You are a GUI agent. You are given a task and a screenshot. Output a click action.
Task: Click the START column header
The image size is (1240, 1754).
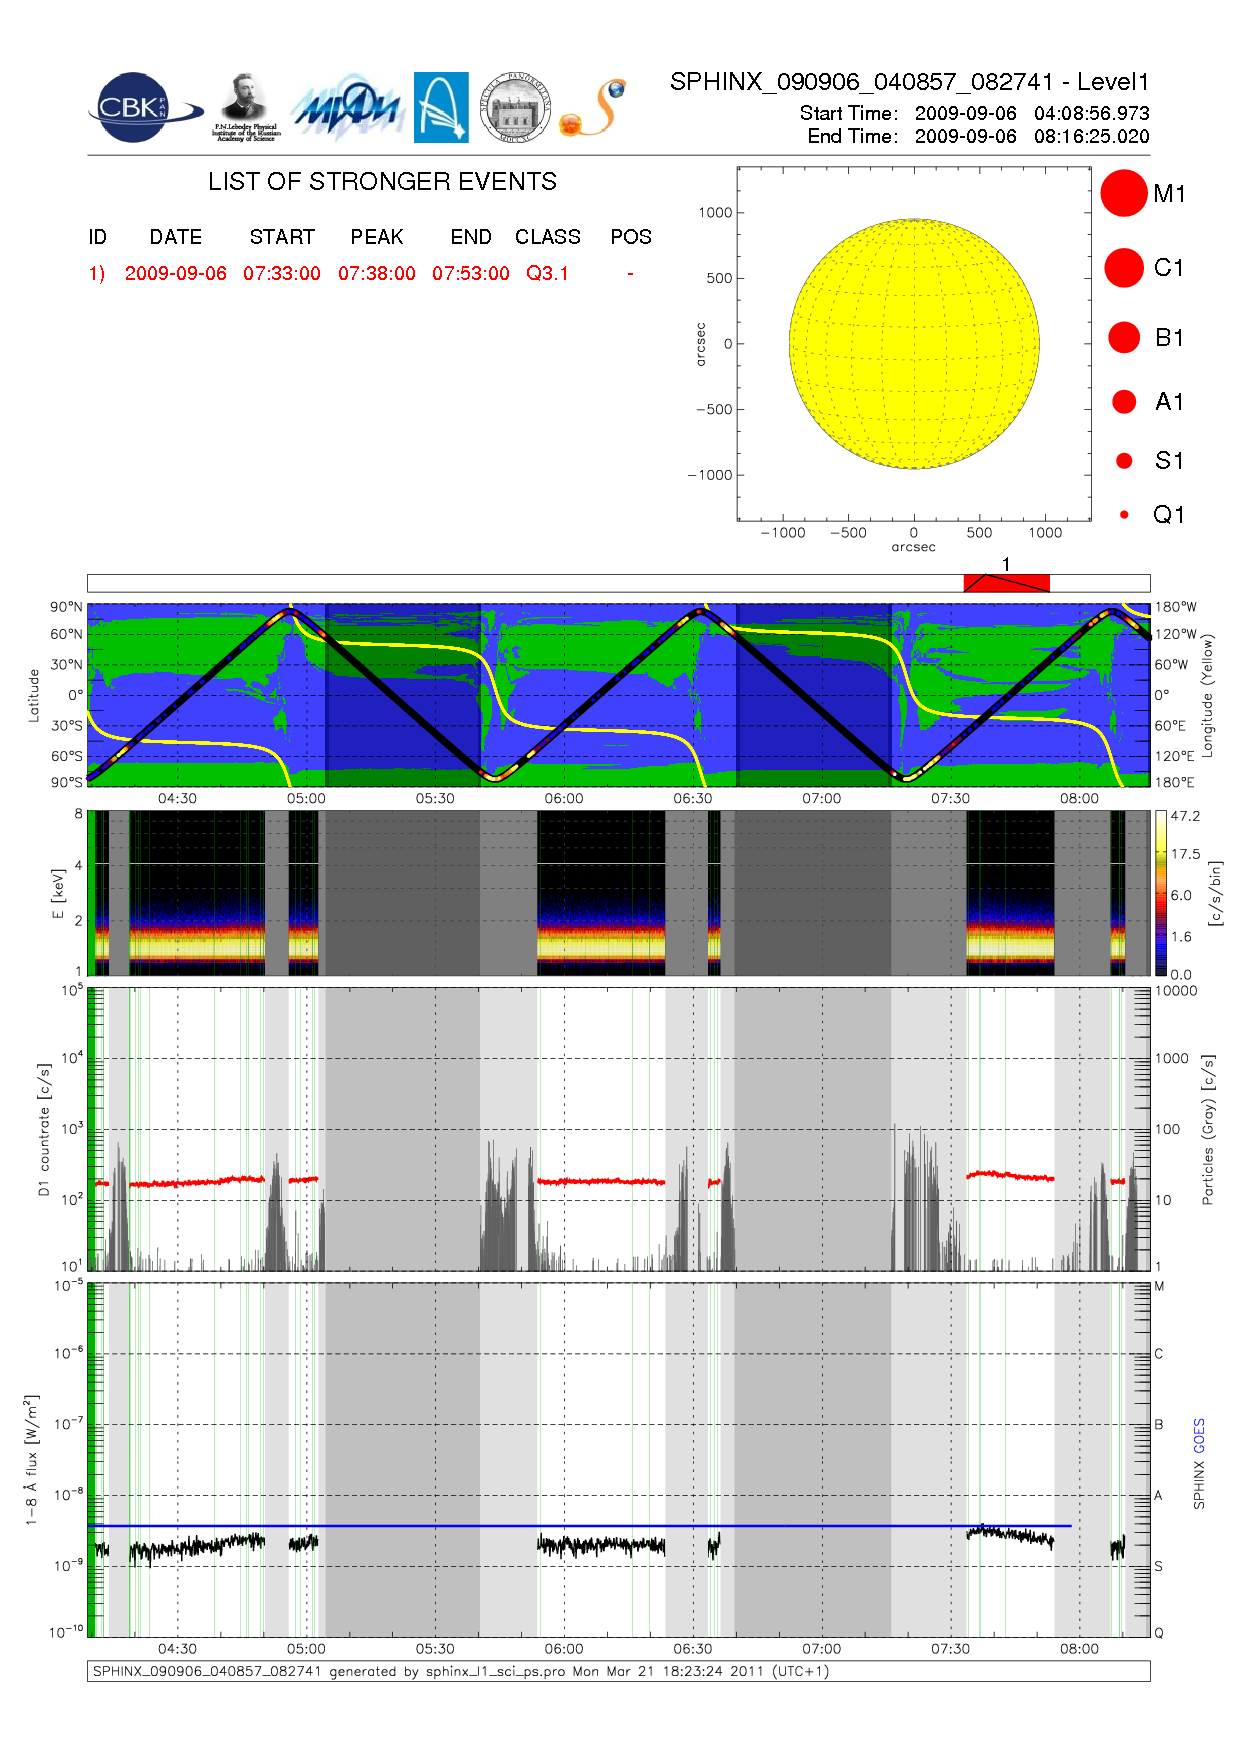282,237
